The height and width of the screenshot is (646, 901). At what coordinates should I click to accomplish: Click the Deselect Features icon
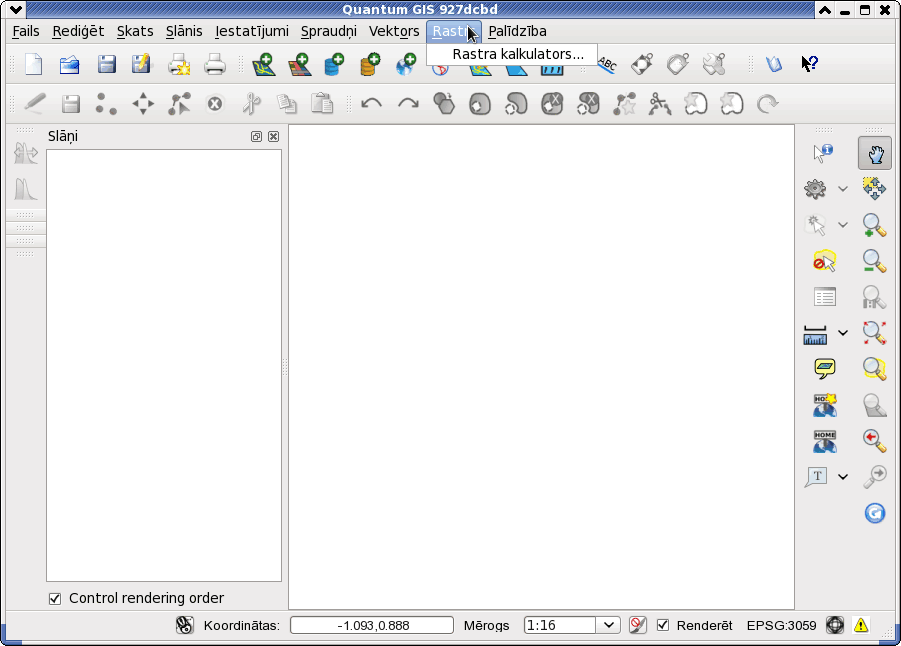tap(825, 261)
